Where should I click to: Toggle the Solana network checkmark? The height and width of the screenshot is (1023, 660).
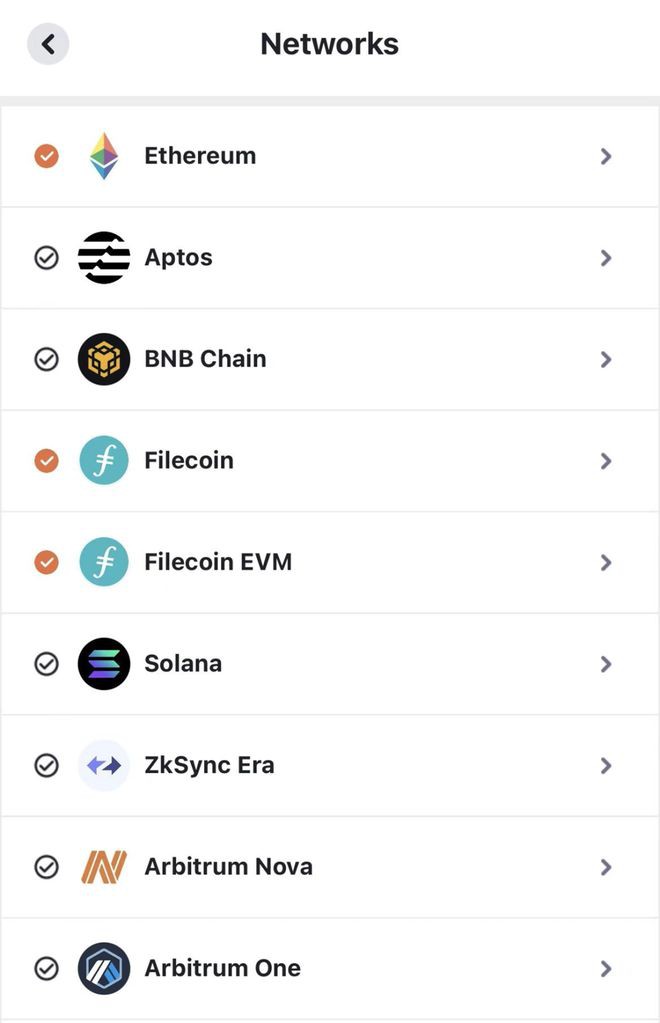[47, 664]
